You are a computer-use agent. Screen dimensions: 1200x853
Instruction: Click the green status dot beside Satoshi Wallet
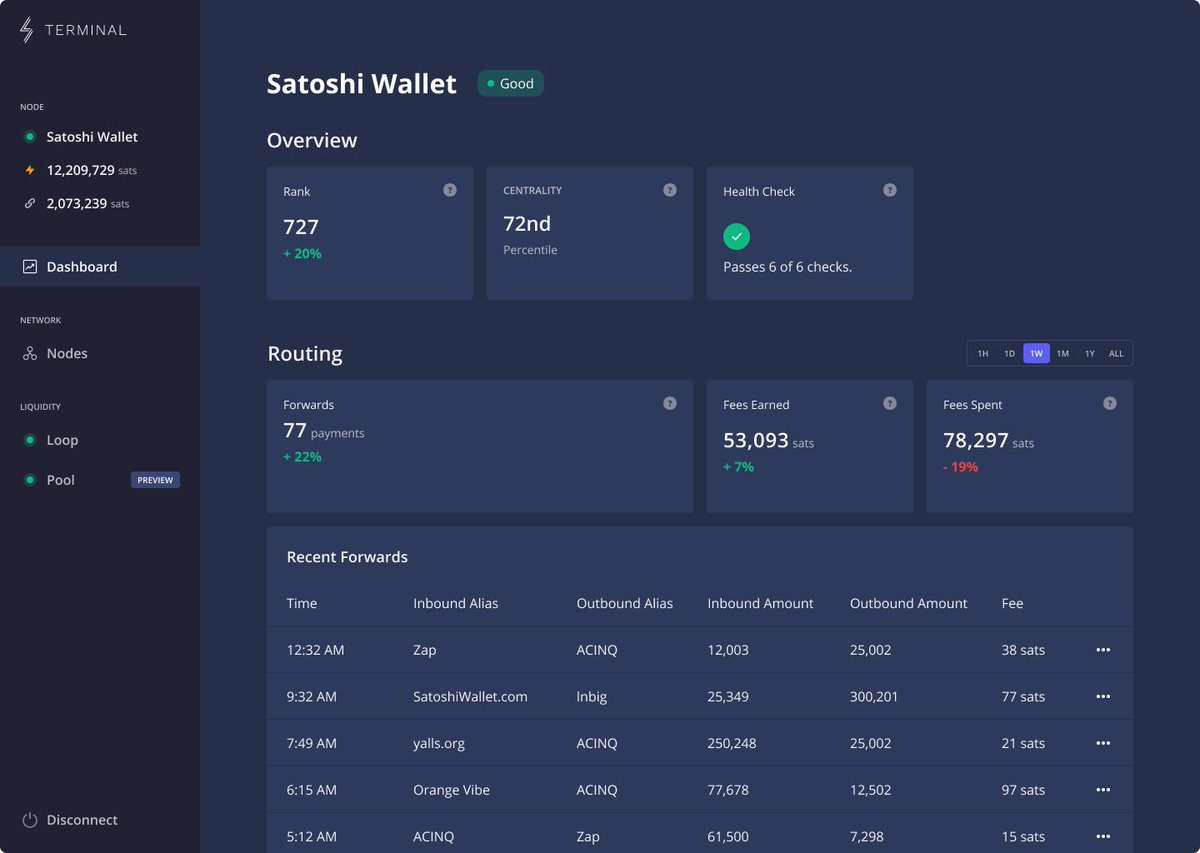tap(30, 137)
